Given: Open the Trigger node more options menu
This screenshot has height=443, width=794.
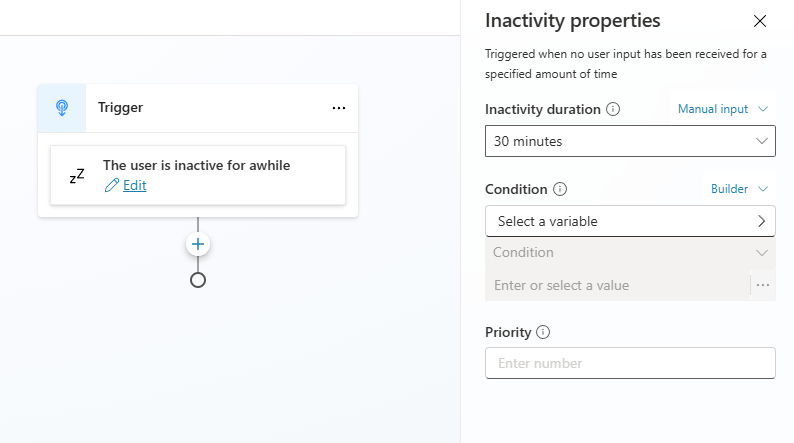Looking at the screenshot, I should click(x=339, y=108).
